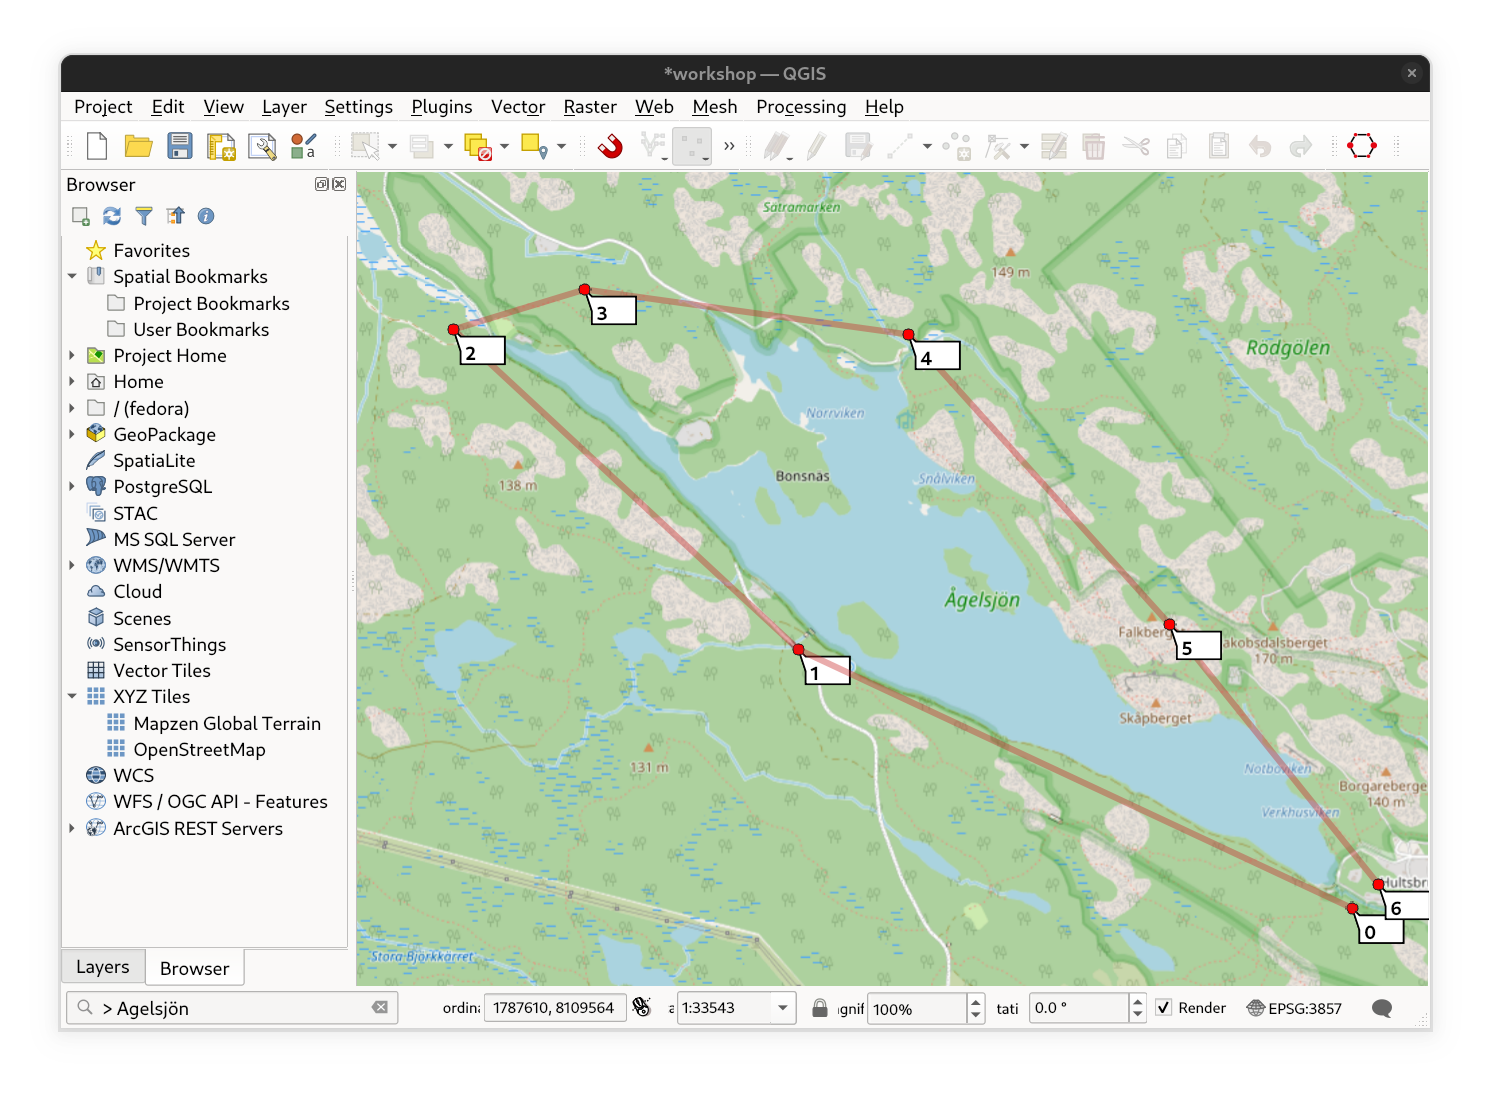Refresh the Browser panel
1491x1095 pixels.
112,216
